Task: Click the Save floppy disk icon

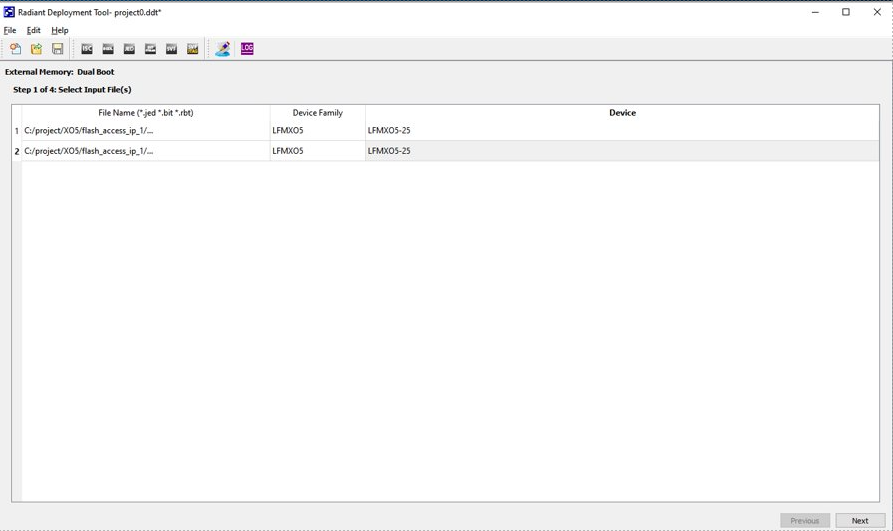Action: point(58,49)
